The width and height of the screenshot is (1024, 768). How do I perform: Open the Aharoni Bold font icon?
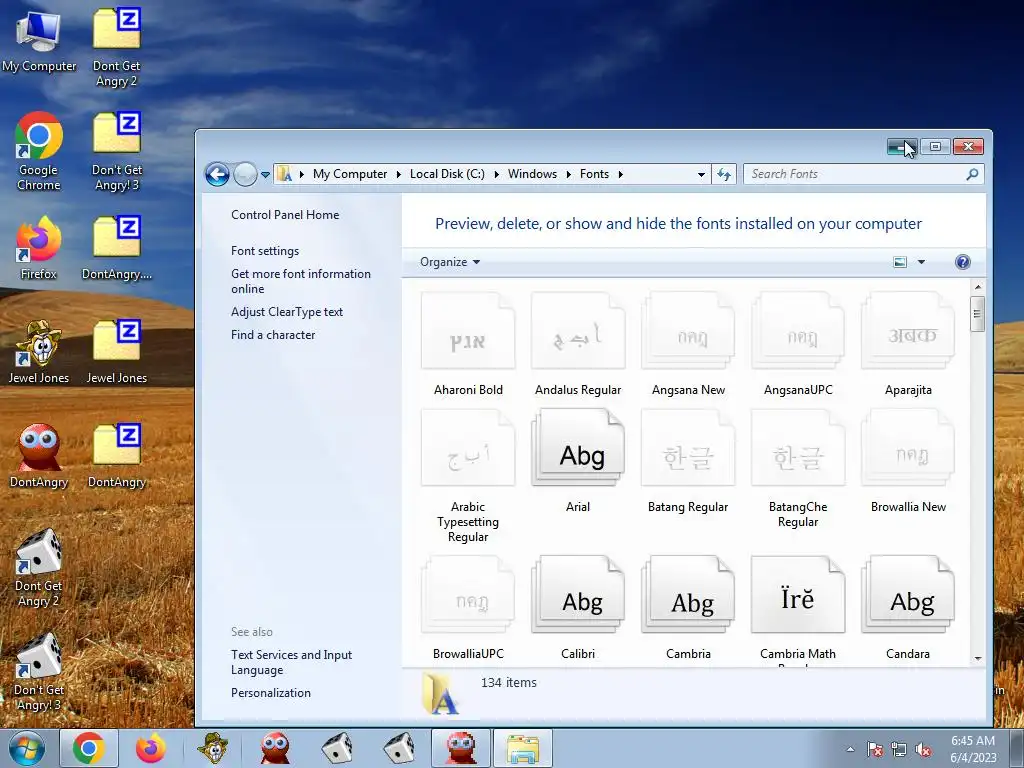pyautogui.click(x=468, y=330)
